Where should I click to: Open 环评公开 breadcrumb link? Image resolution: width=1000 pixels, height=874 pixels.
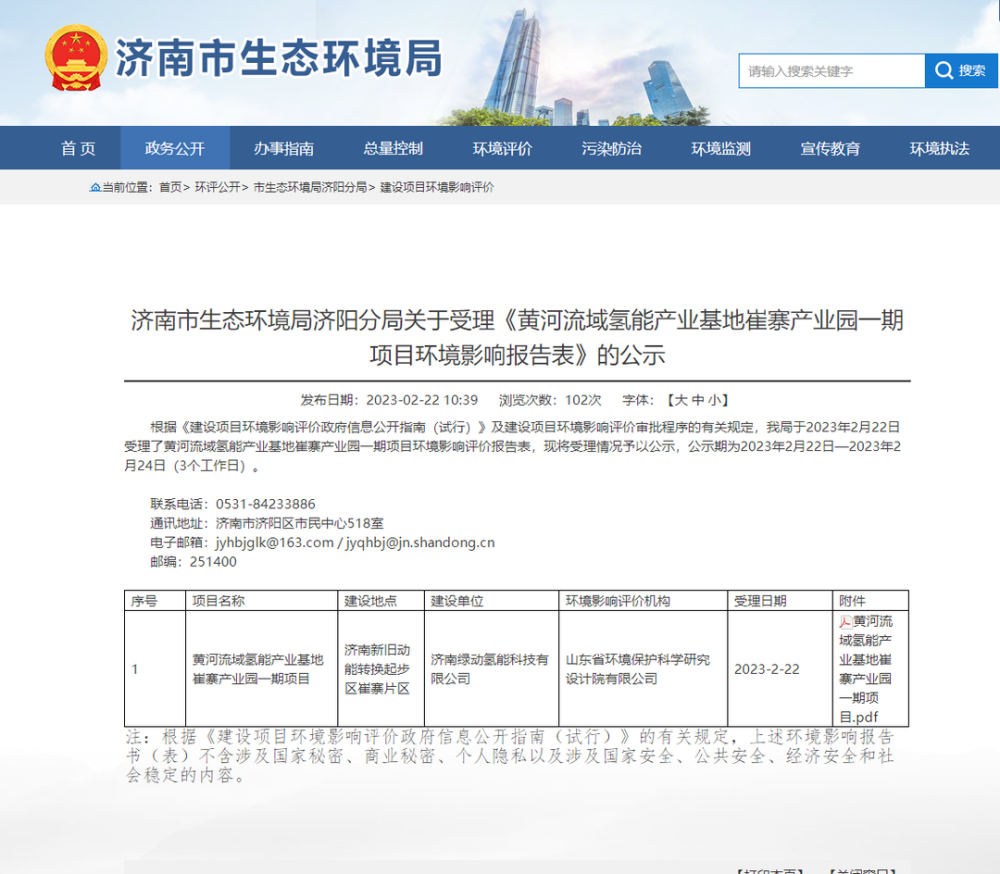[x=217, y=188]
